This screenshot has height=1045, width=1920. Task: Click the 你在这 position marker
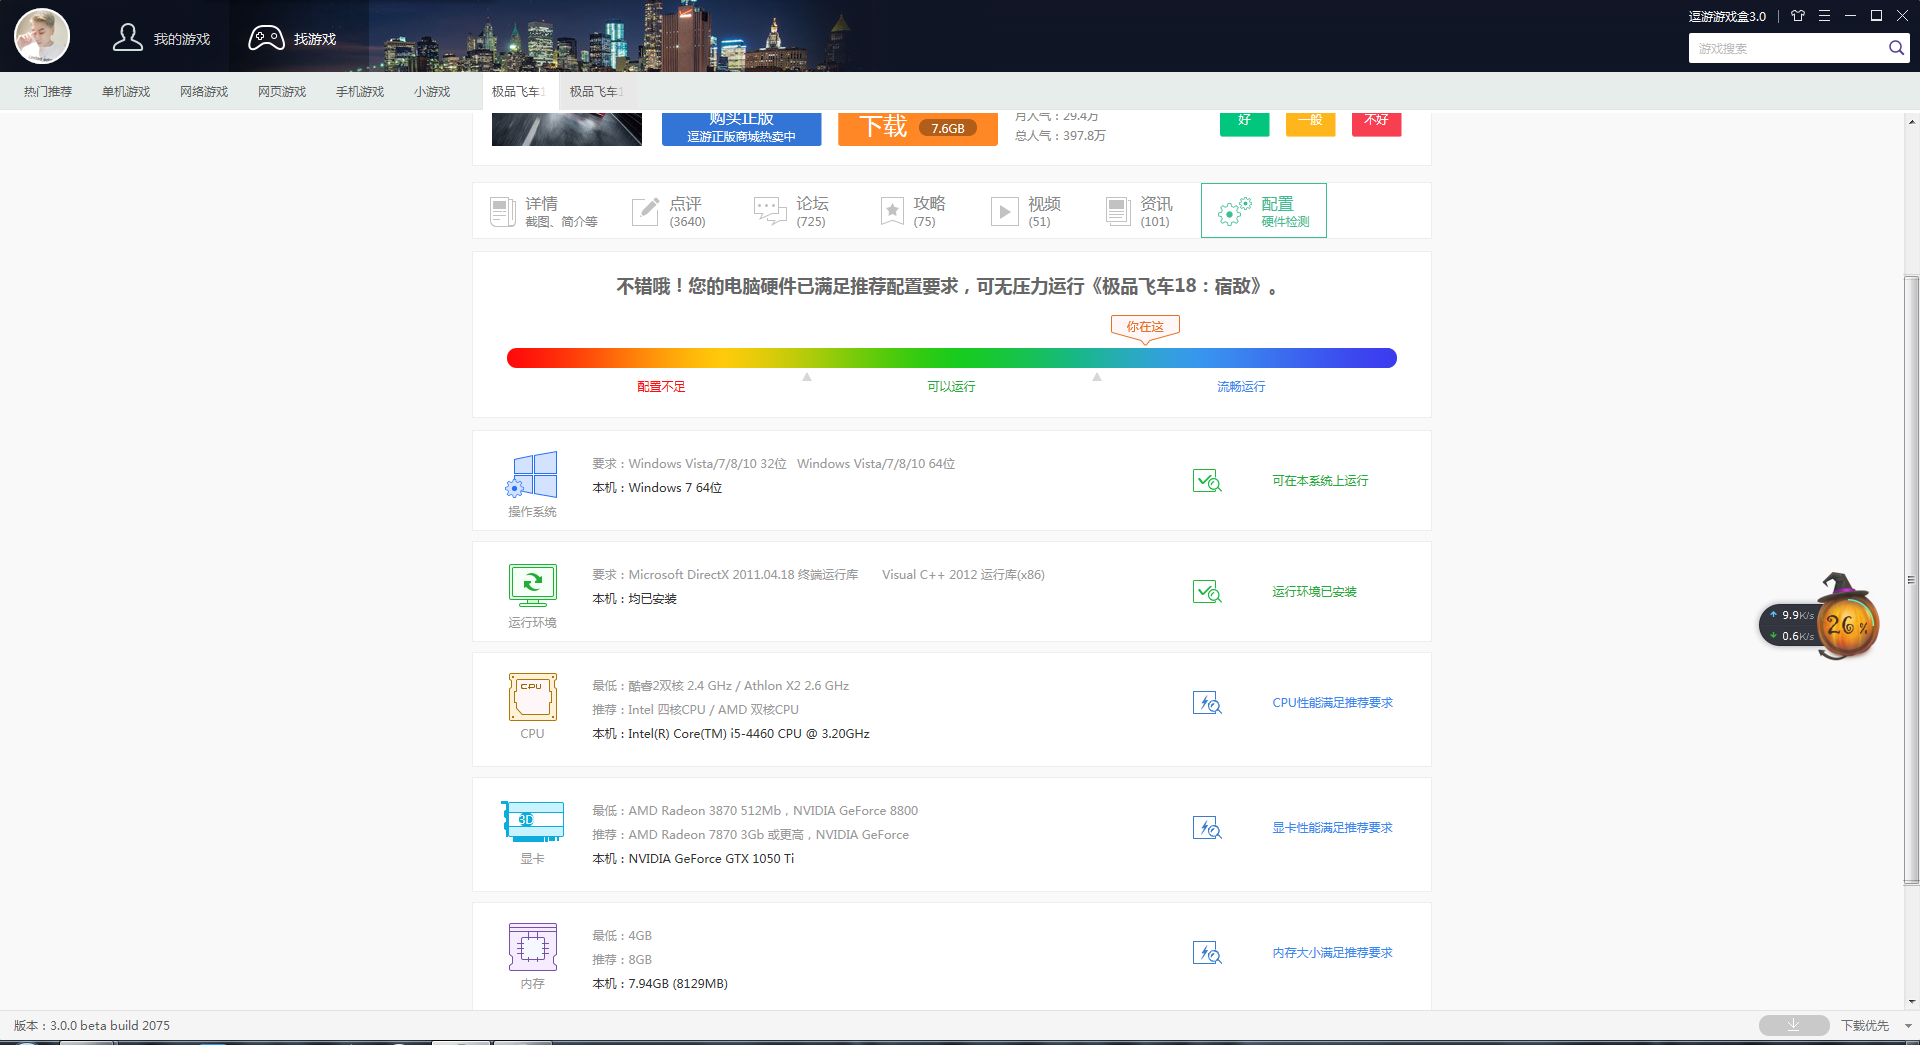click(x=1145, y=328)
